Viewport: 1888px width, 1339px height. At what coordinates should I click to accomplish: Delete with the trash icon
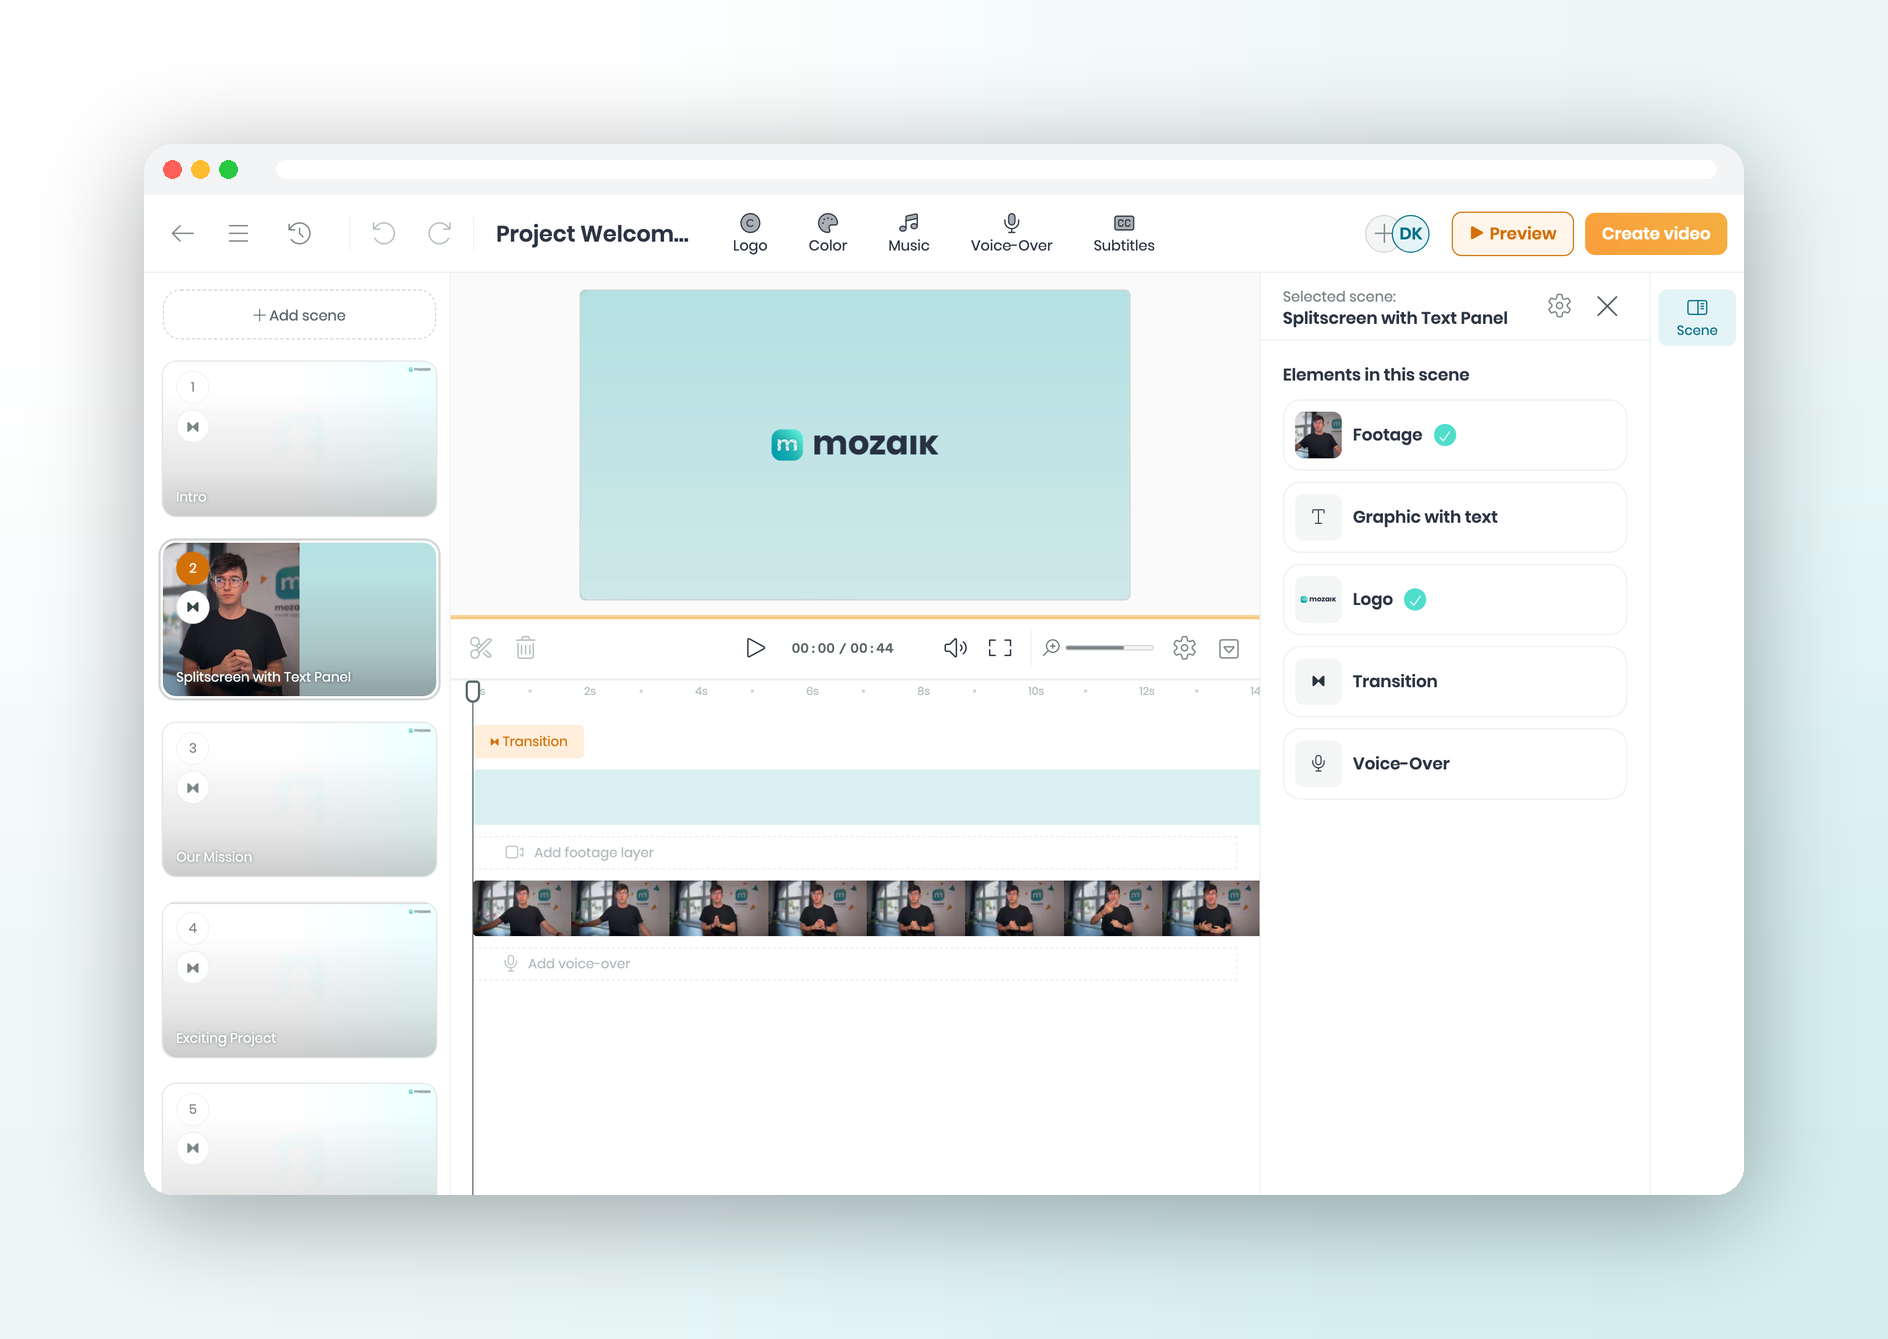[526, 648]
